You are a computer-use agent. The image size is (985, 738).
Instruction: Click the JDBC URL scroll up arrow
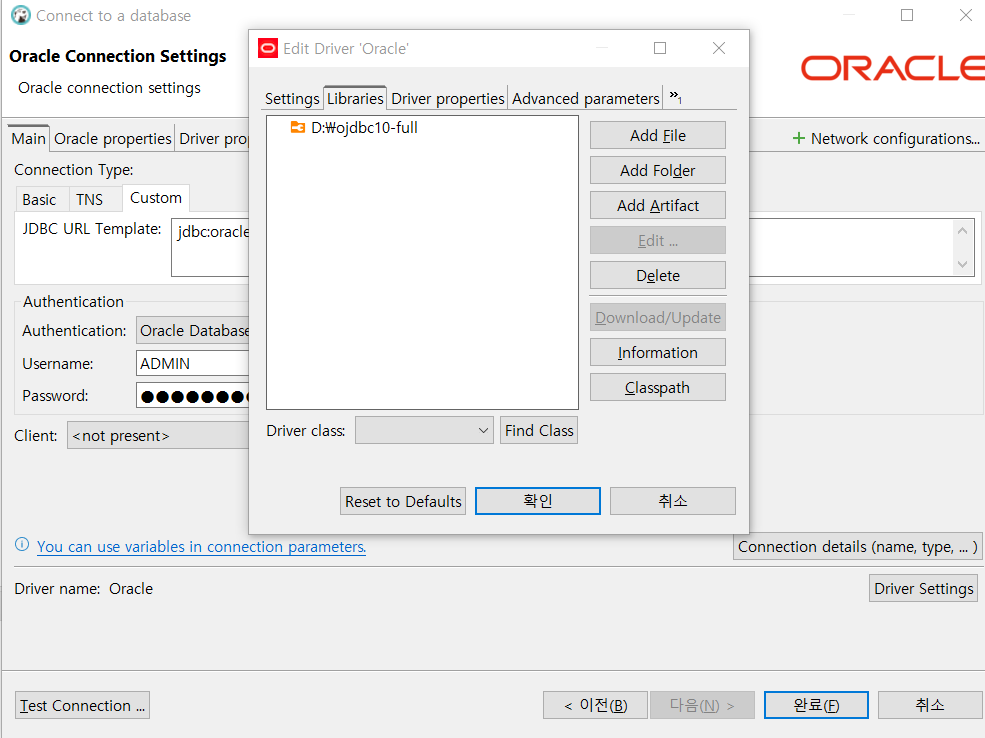click(x=962, y=231)
